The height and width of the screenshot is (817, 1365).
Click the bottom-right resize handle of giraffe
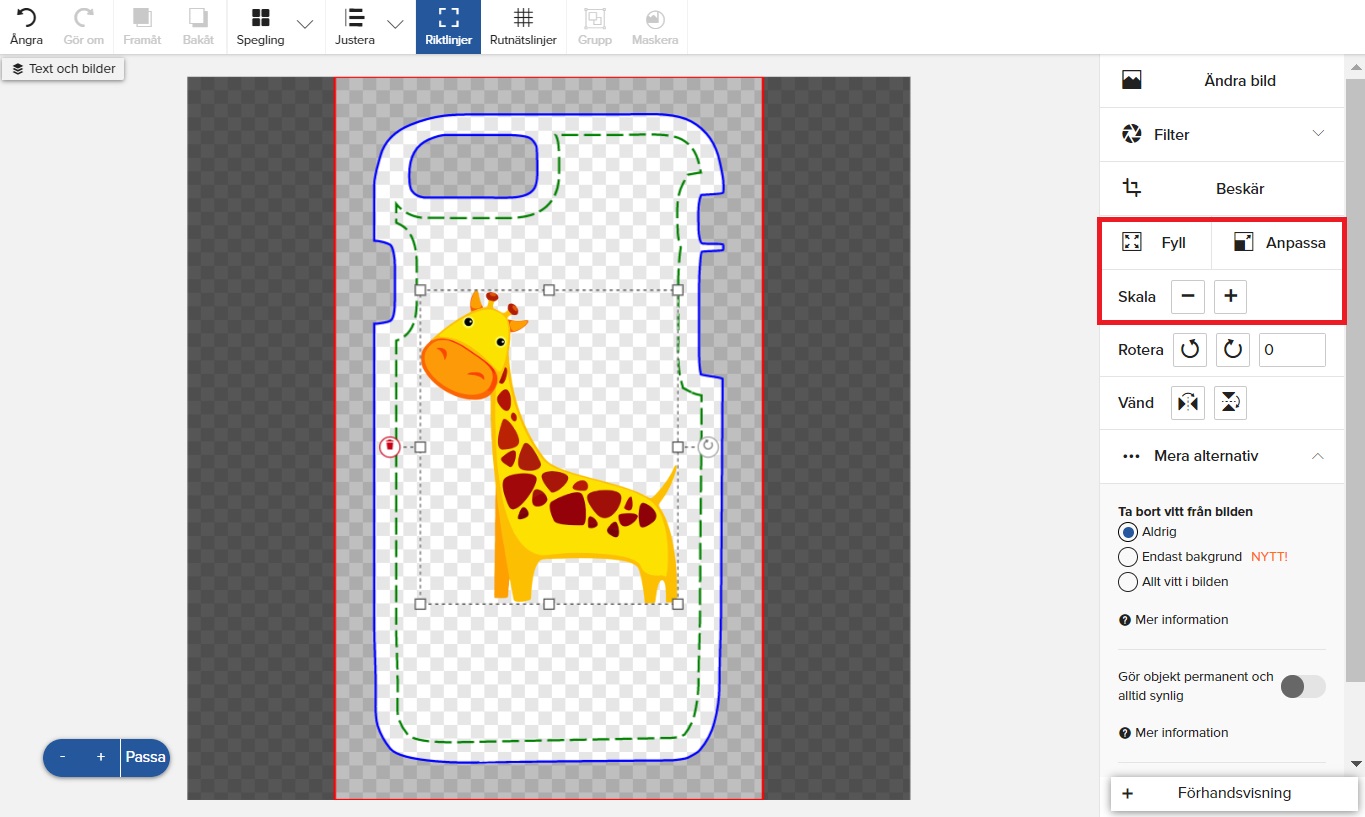pos(678,604)
